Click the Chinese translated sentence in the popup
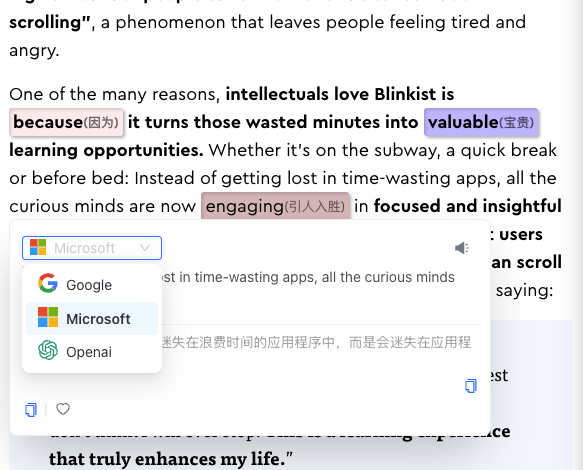The image size is (583, 470). [x=316, y=342]
